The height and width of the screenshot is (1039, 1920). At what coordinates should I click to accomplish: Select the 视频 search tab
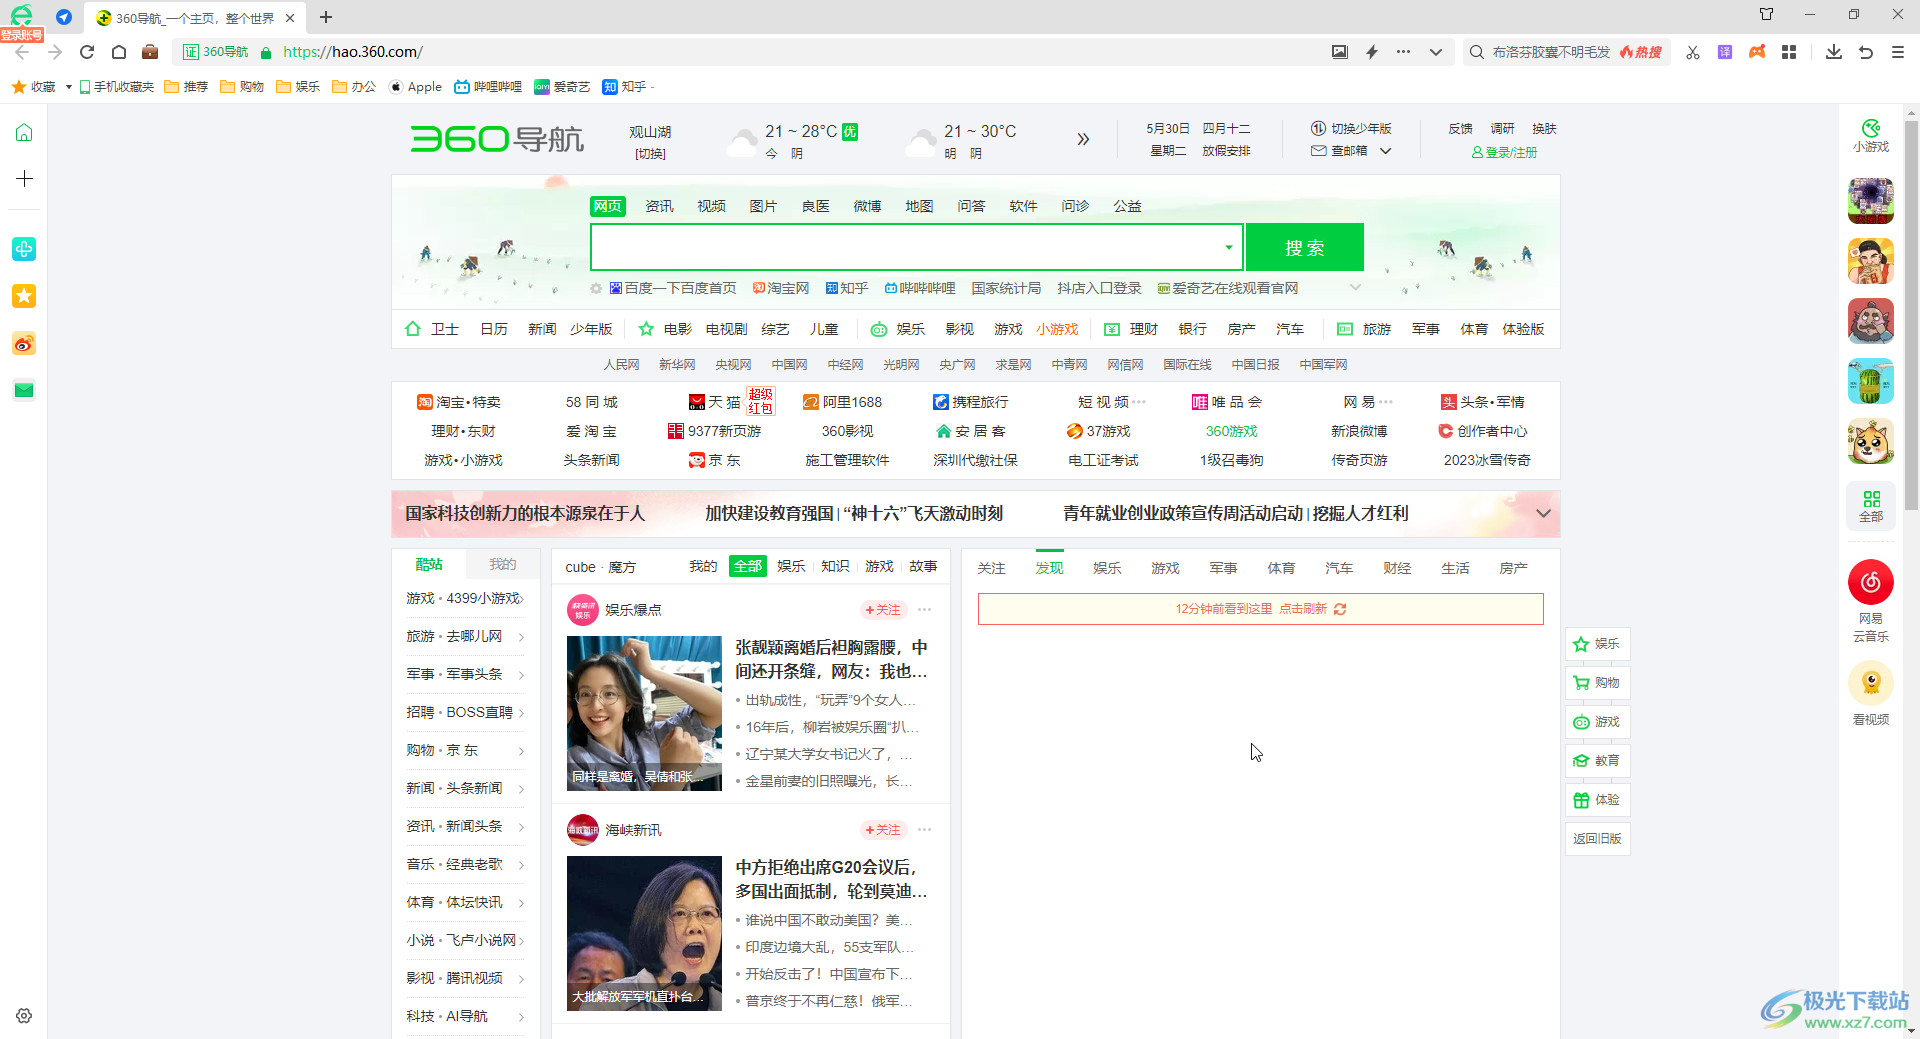pyautogui.click(x=711, y=206)
